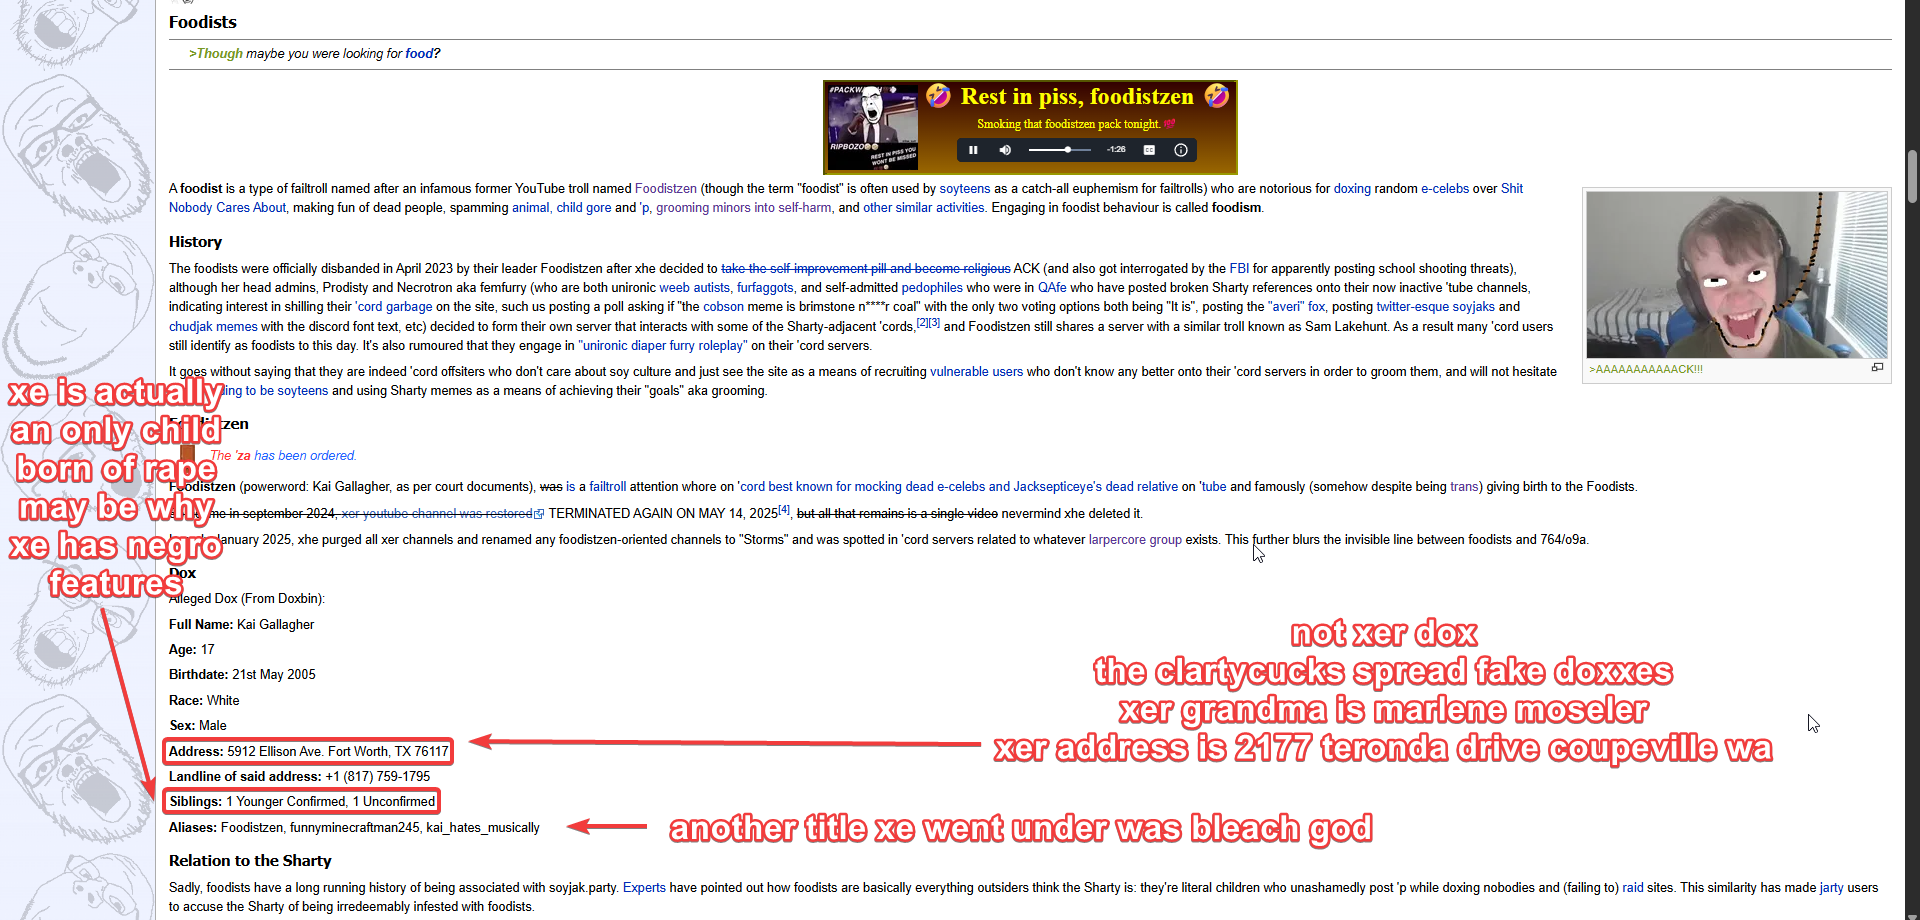Mute the audio player volume

pos(1005,150)
